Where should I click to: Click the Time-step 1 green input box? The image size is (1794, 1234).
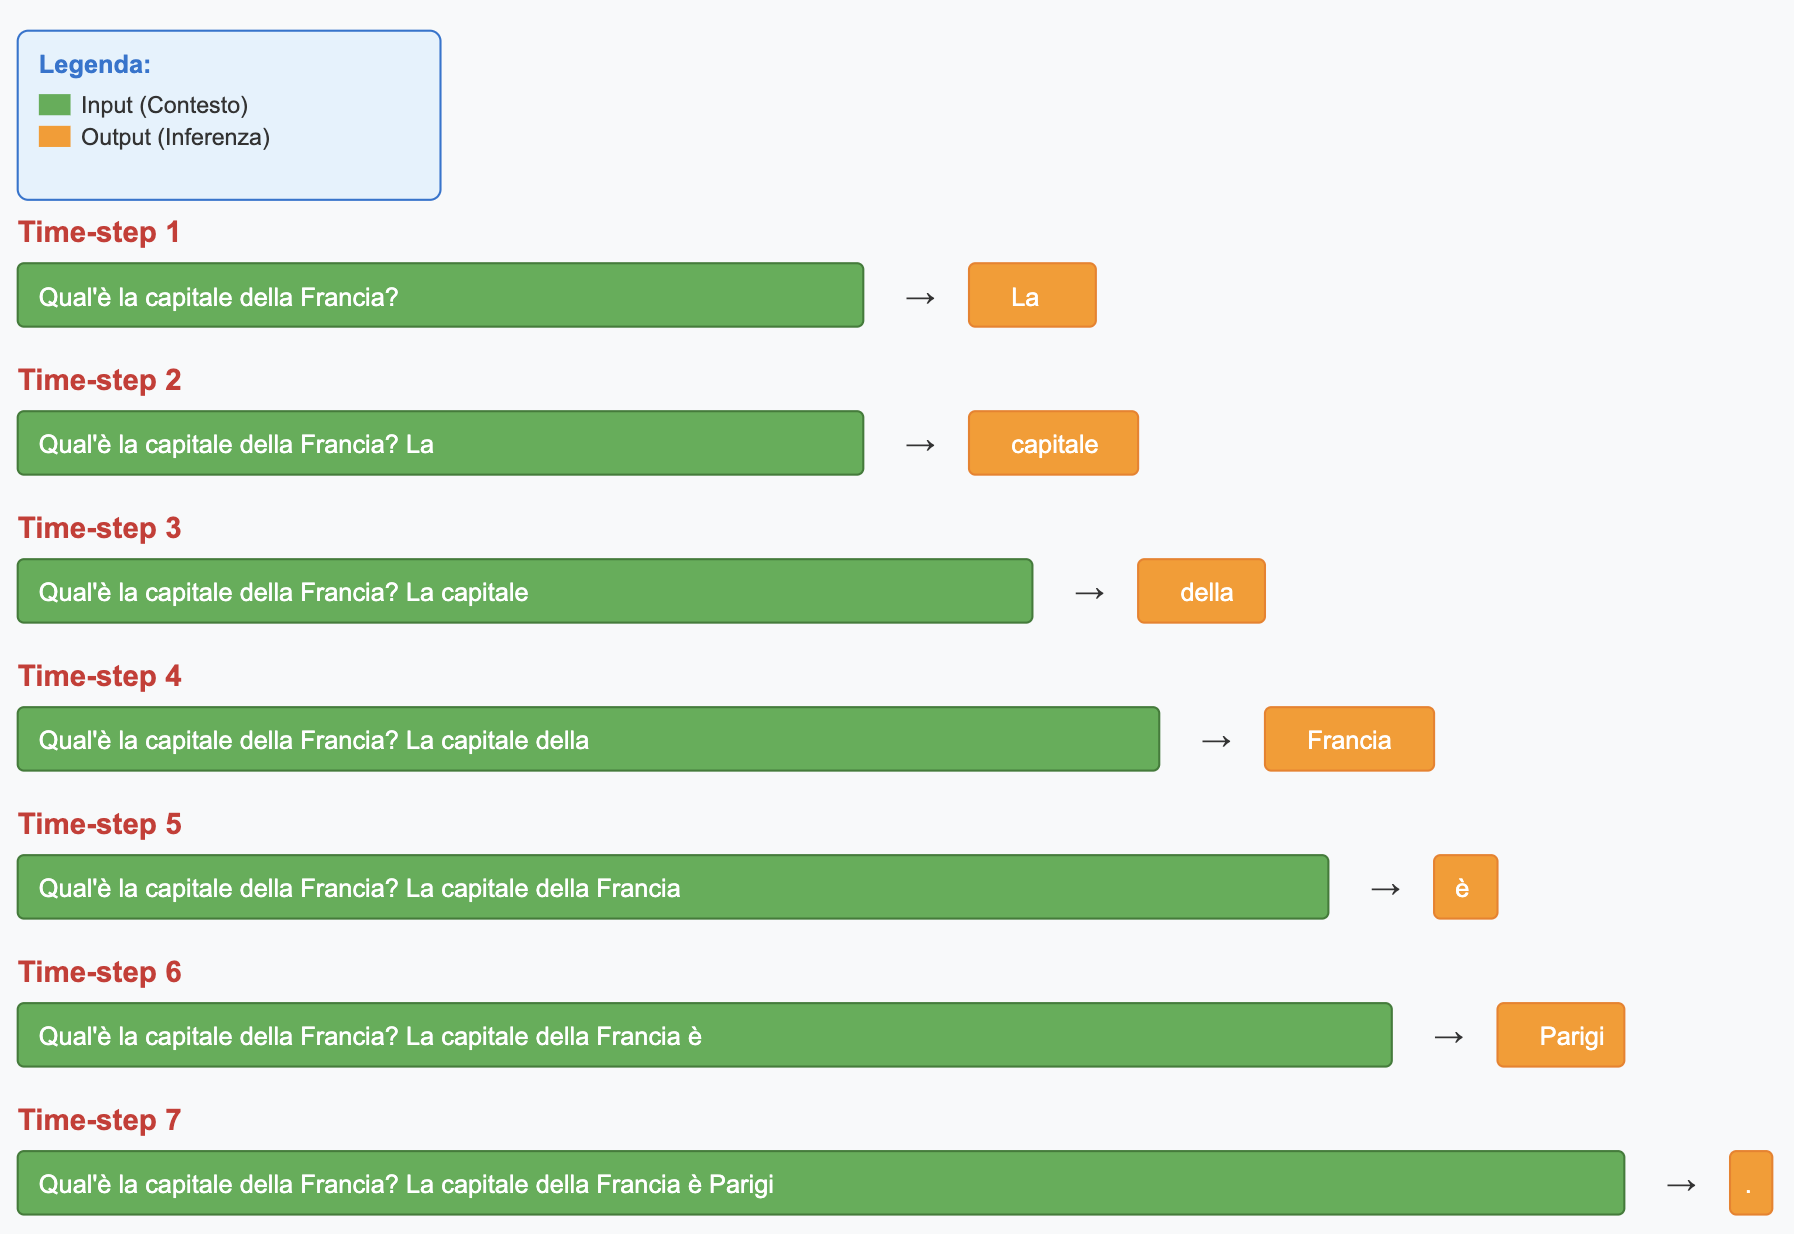[x=440, y=296]
